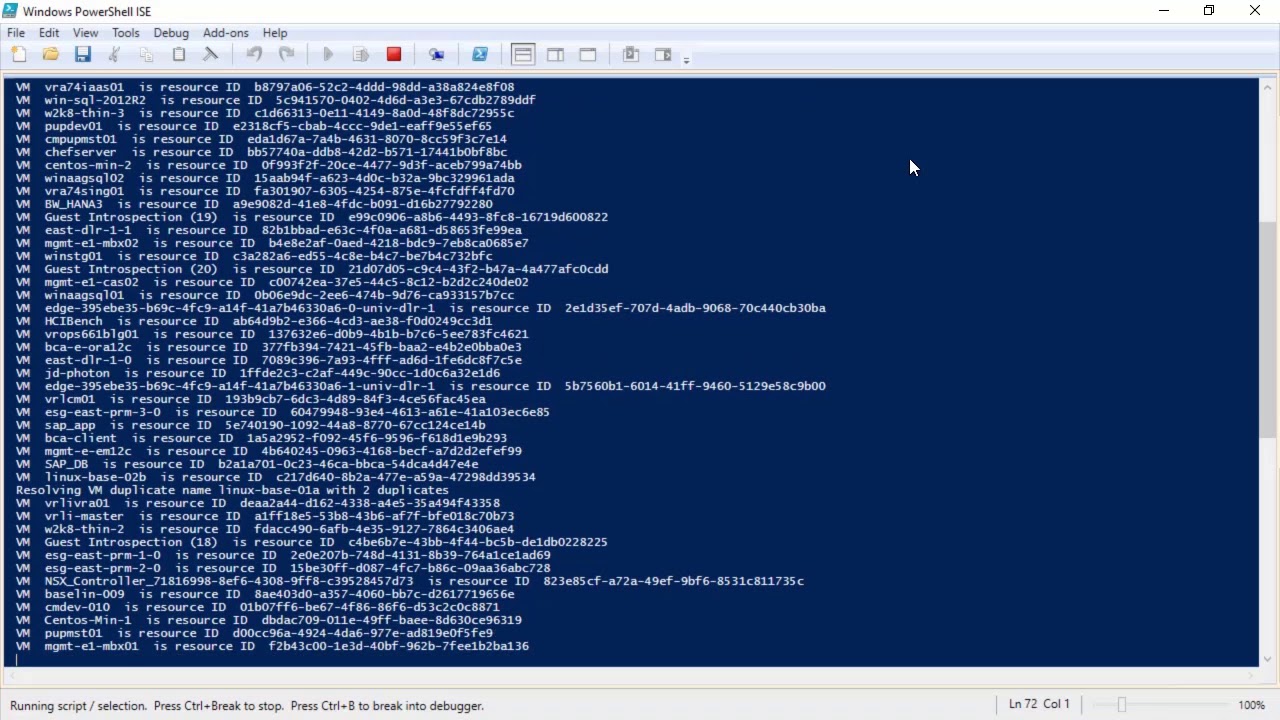Open the File menu
This screenshot has width=1280, height=720.
[x=16, y=33]
